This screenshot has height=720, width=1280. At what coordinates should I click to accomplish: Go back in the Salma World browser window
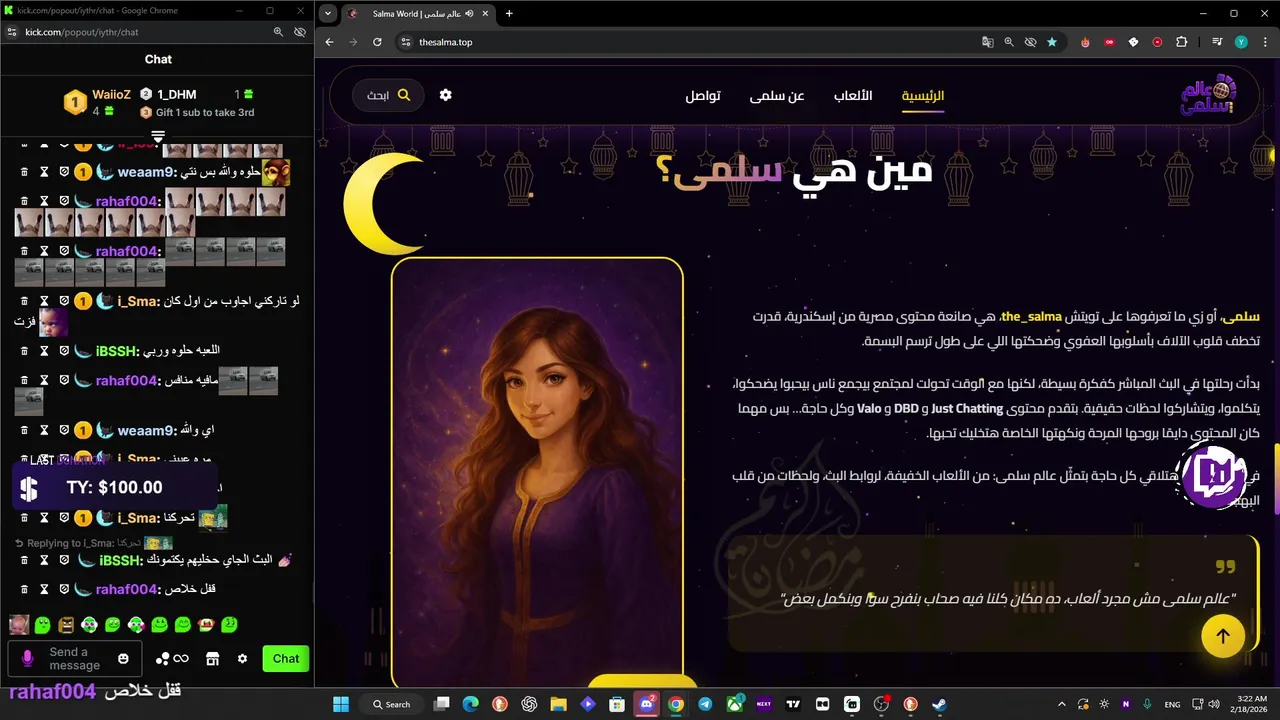329,42
